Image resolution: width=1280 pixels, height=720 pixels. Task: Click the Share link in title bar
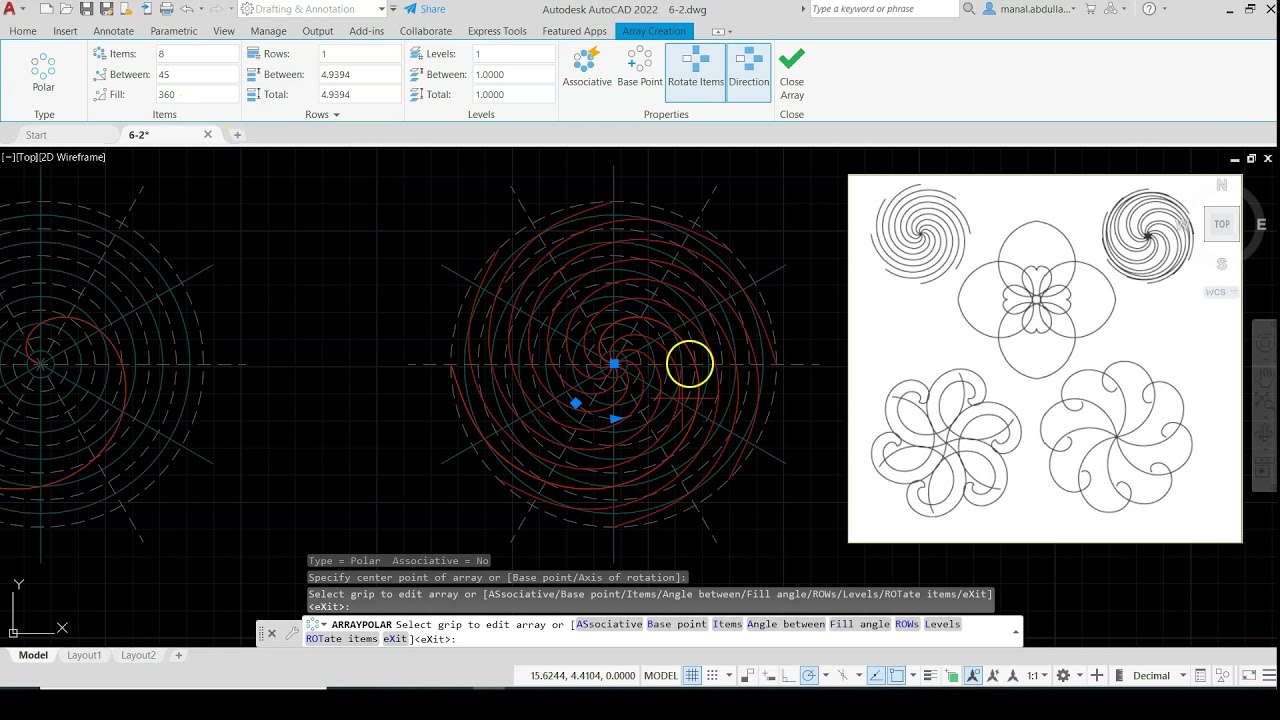(x=426, y=9)
